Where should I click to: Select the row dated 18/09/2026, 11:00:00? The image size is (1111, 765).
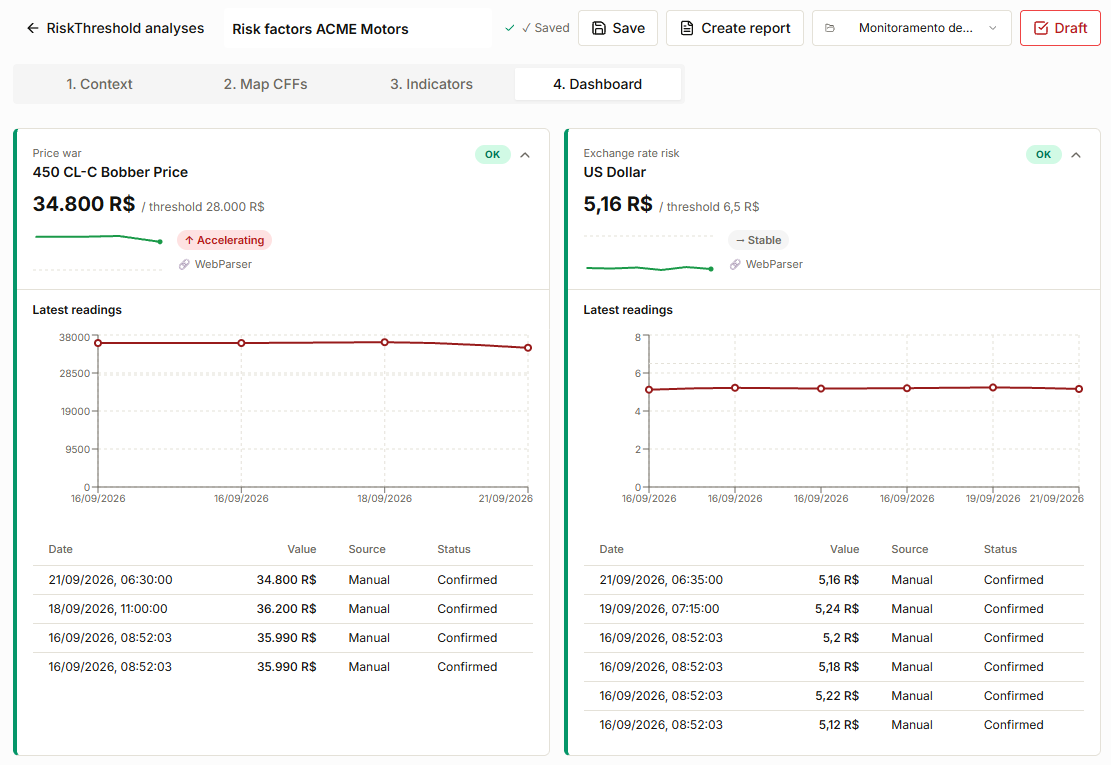(x=283, y=609)
